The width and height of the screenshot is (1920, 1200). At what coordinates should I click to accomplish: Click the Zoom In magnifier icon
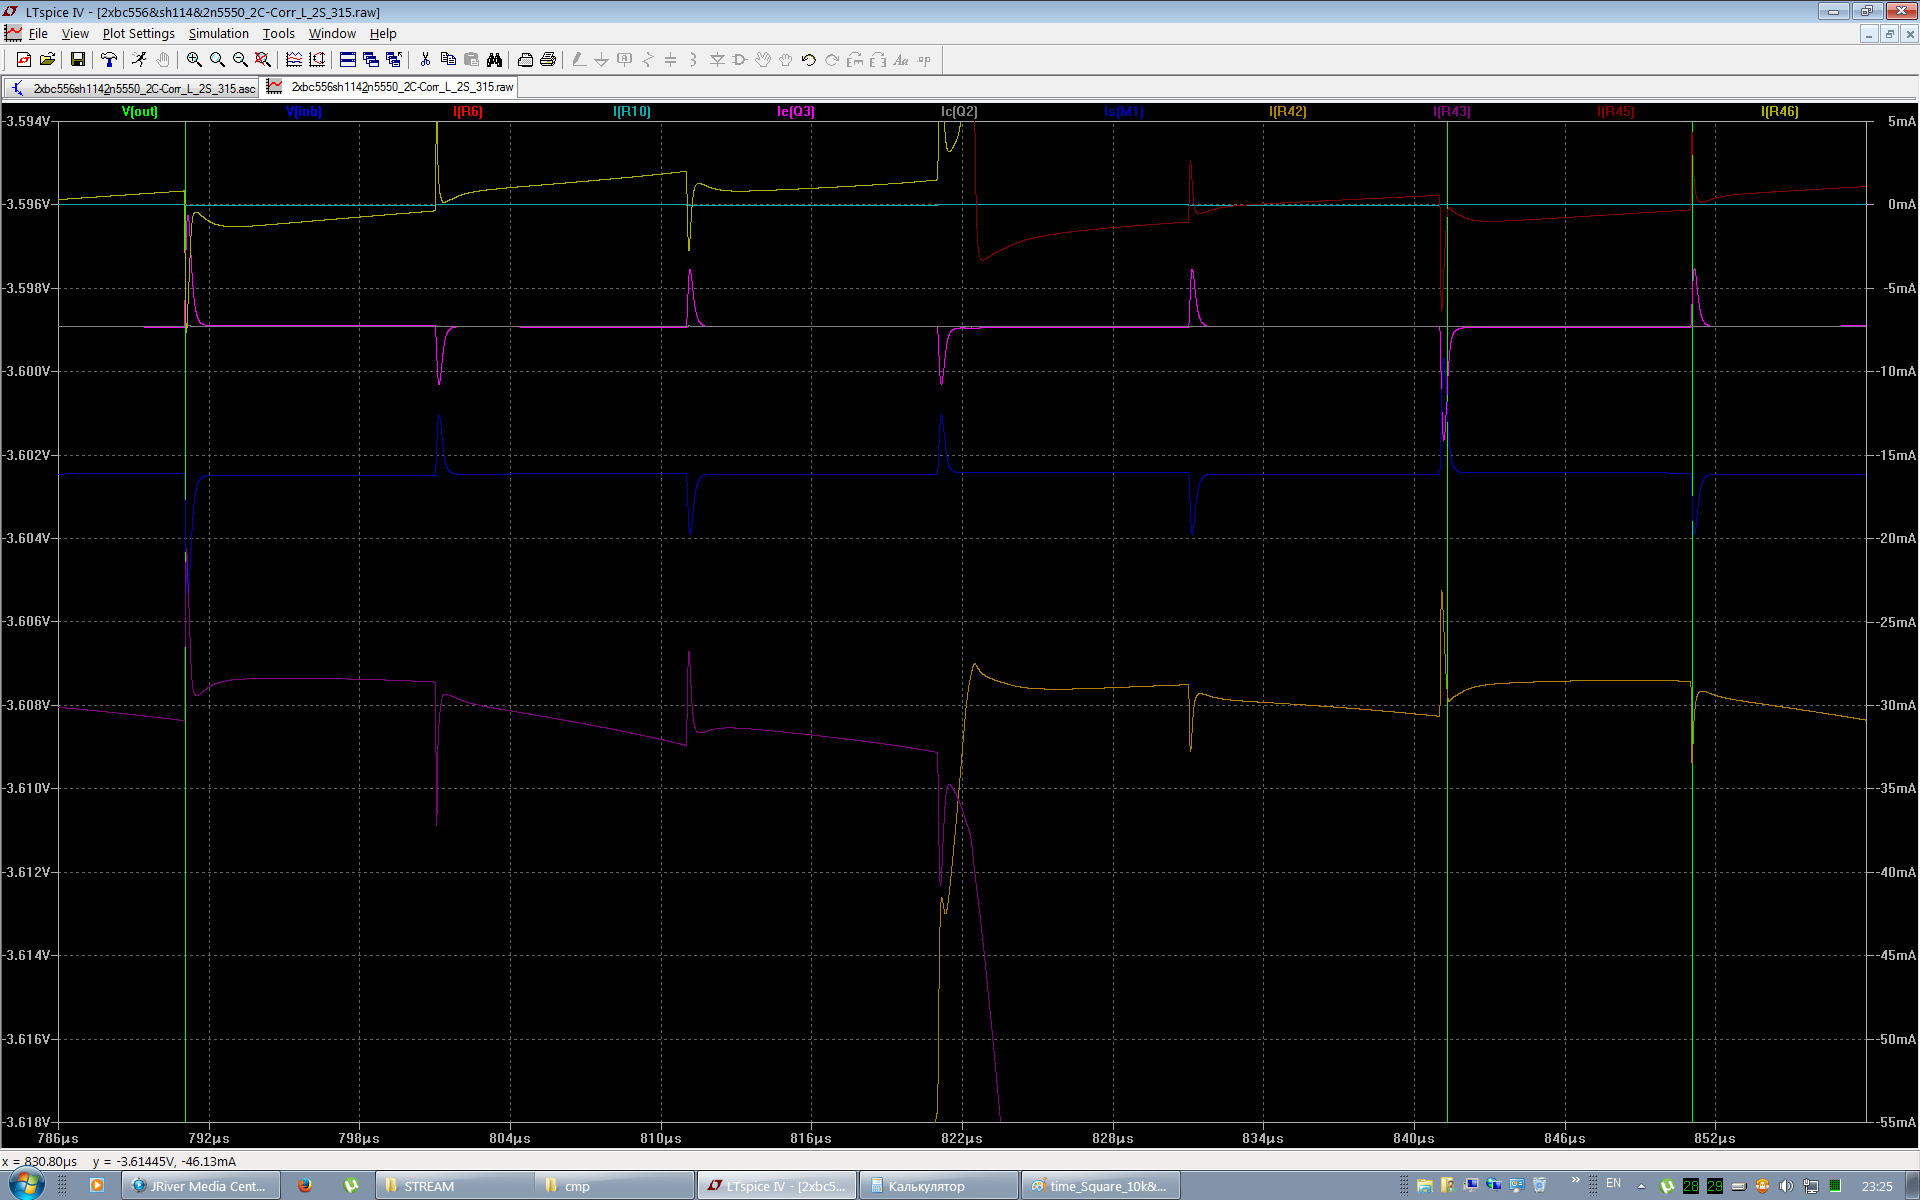coord(194,60)
